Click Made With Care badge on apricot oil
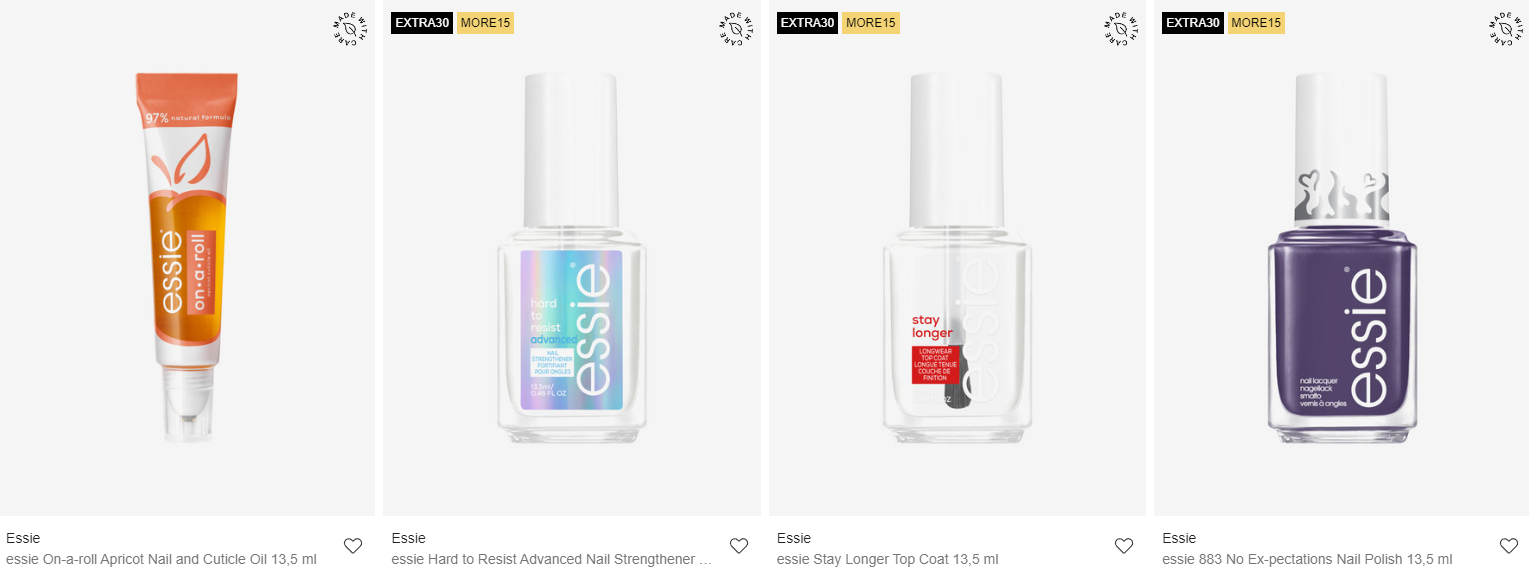 pos(350,28)
